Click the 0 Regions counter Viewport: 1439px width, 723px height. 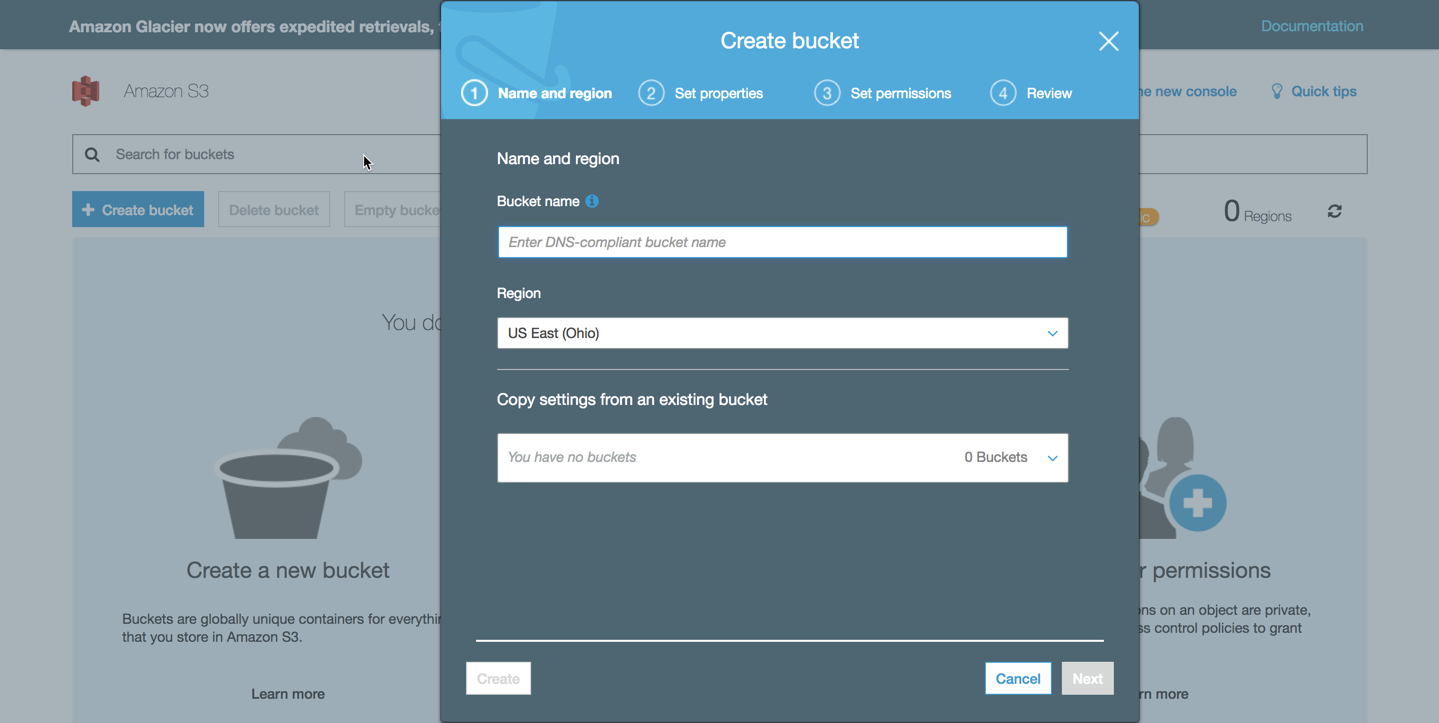[1257, 211]
